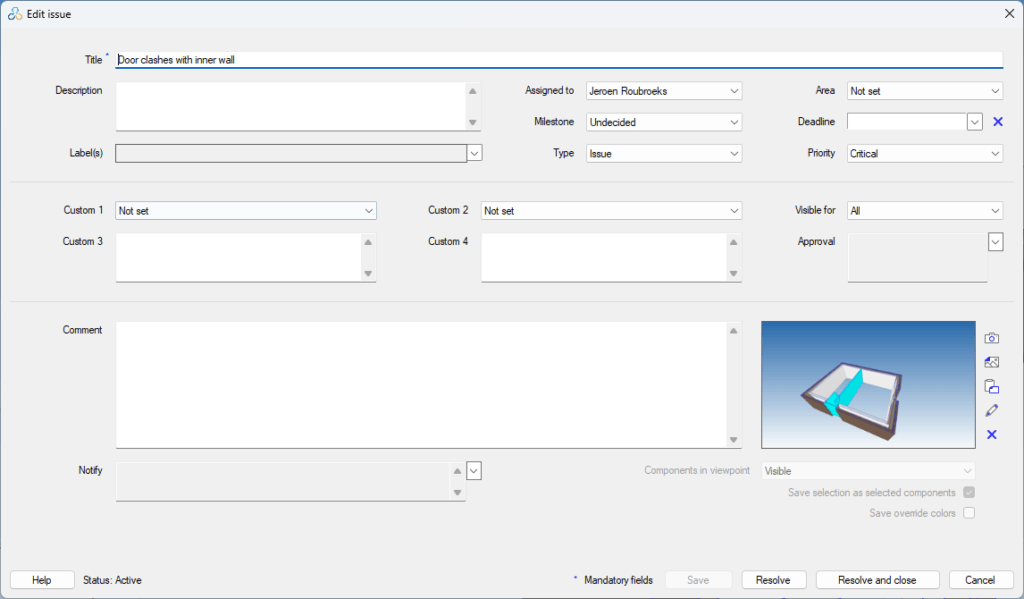The height and width of the screenshot is (599, 1024).
Task: Open the Visible for dropdown
Action: [925, 210]
